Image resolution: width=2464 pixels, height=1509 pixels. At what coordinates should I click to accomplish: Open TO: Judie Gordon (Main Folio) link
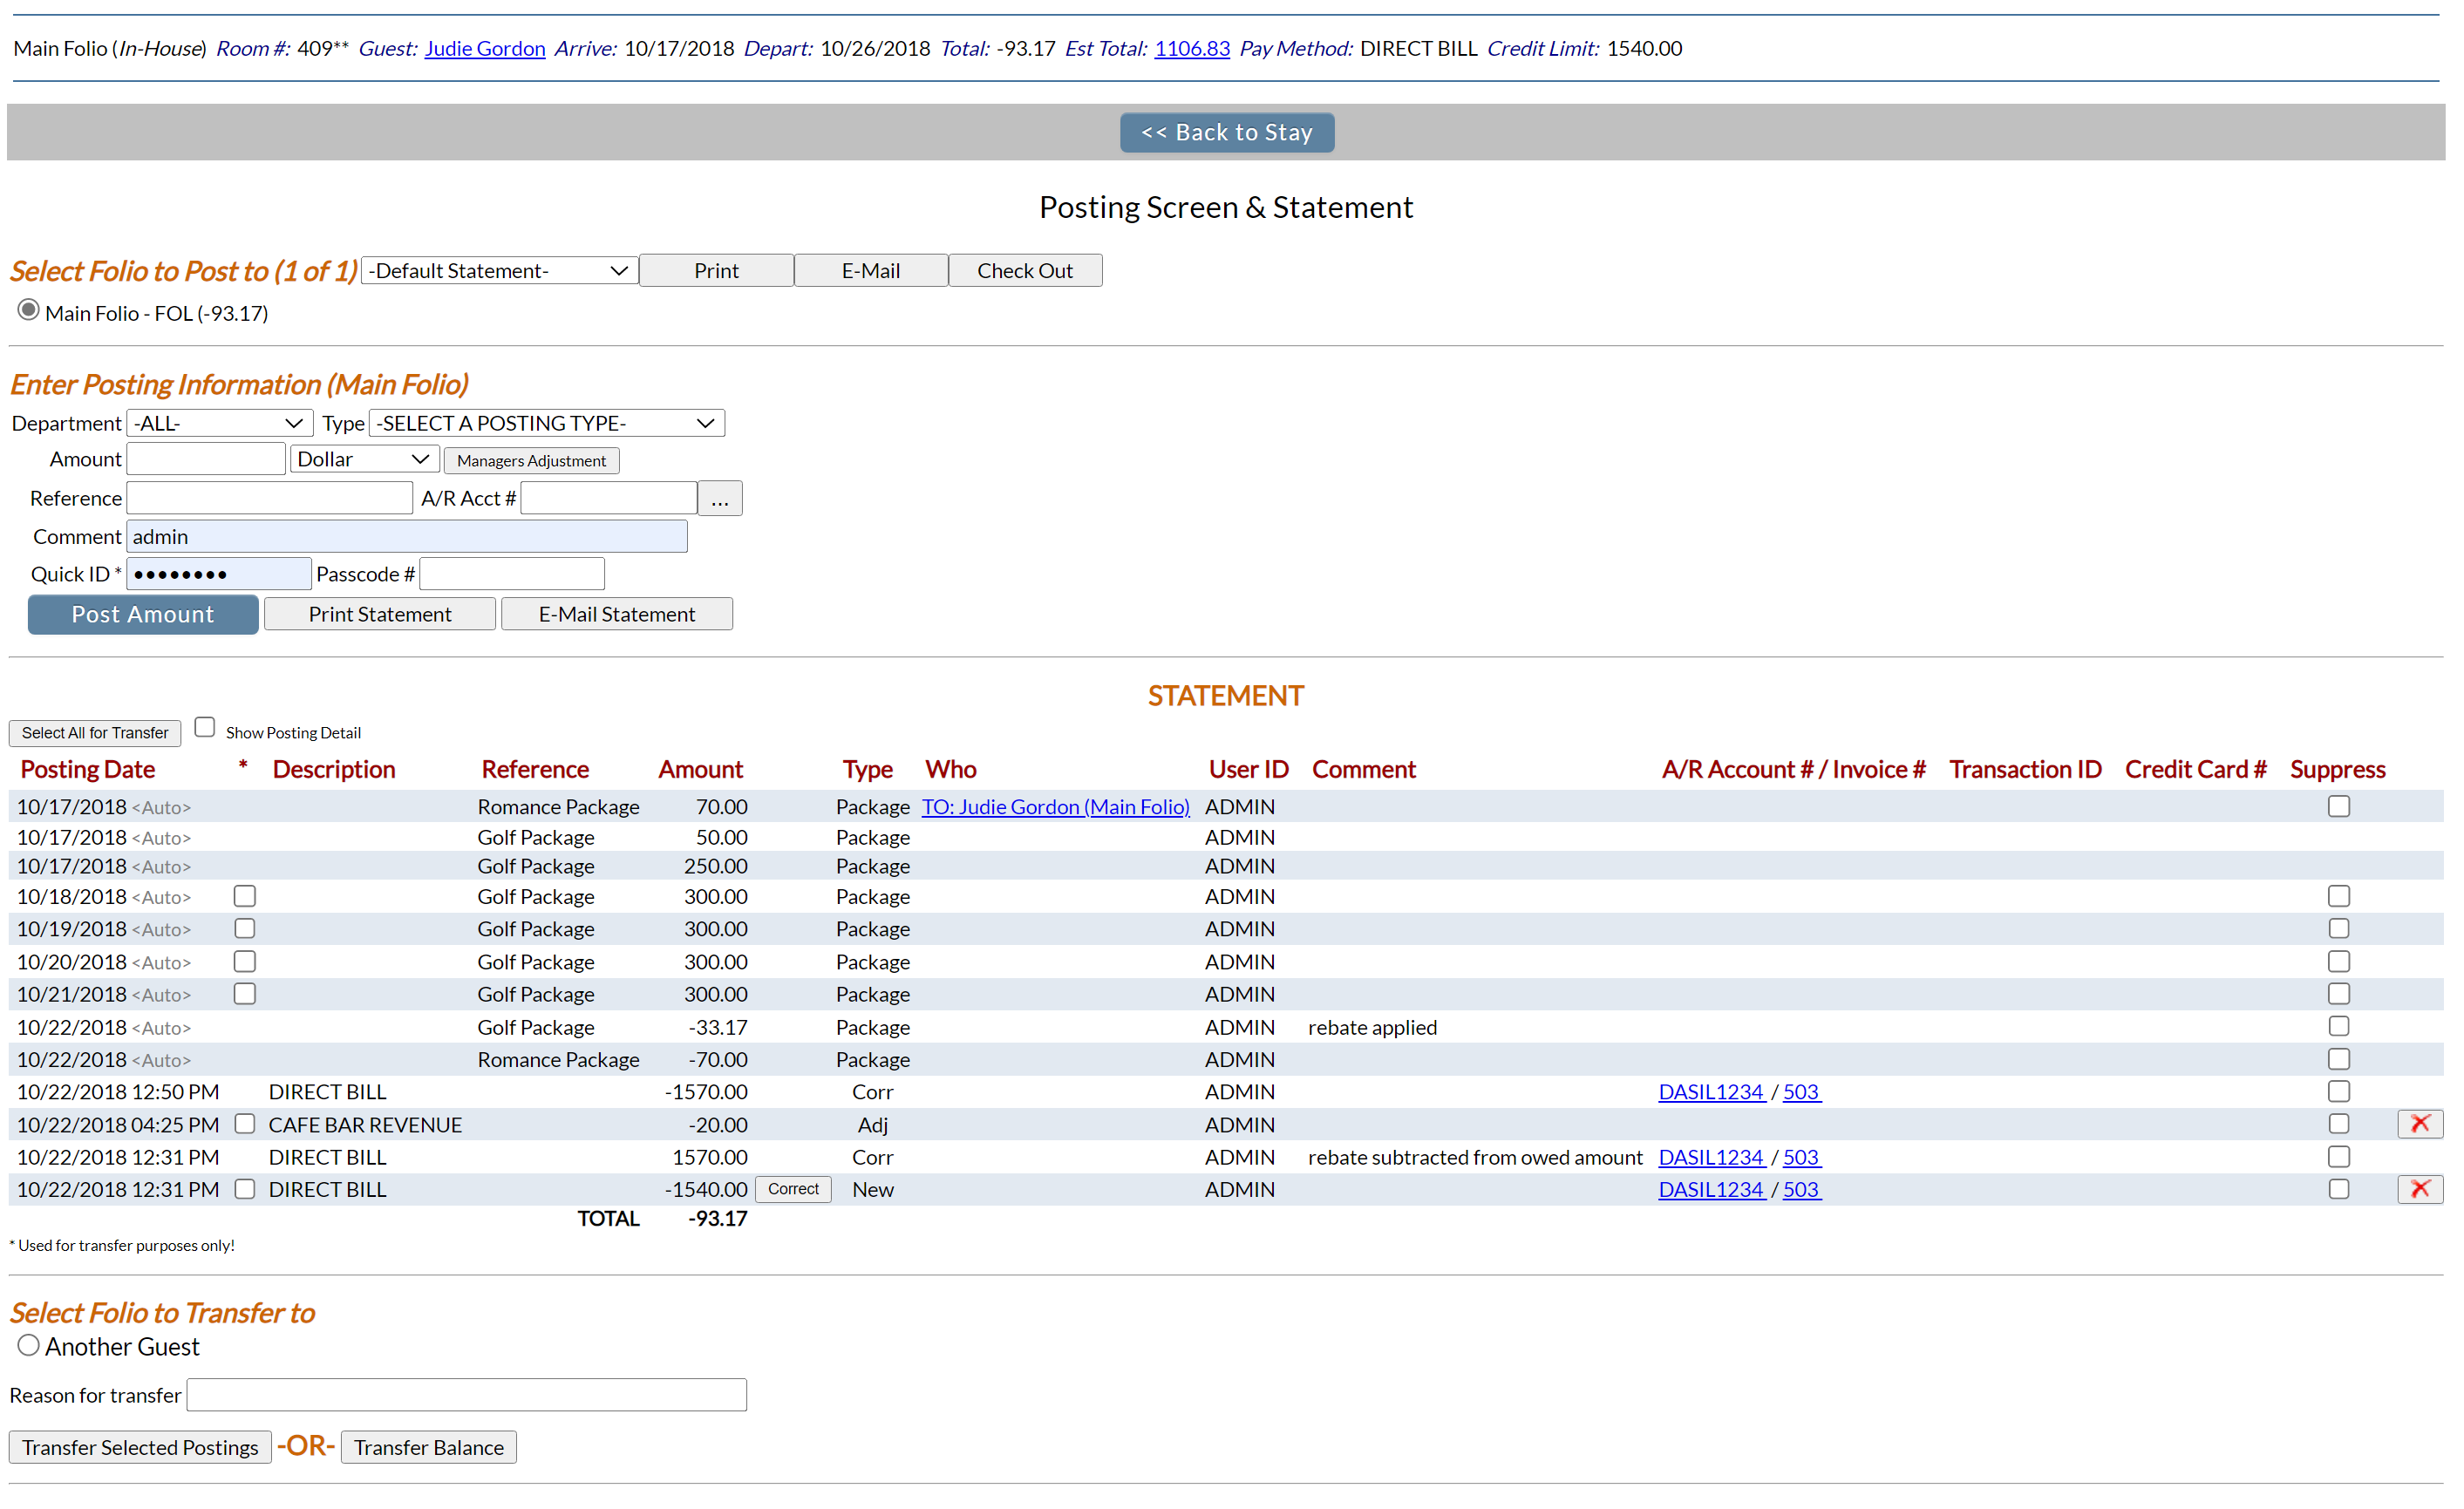click(x=1055, y=806)
